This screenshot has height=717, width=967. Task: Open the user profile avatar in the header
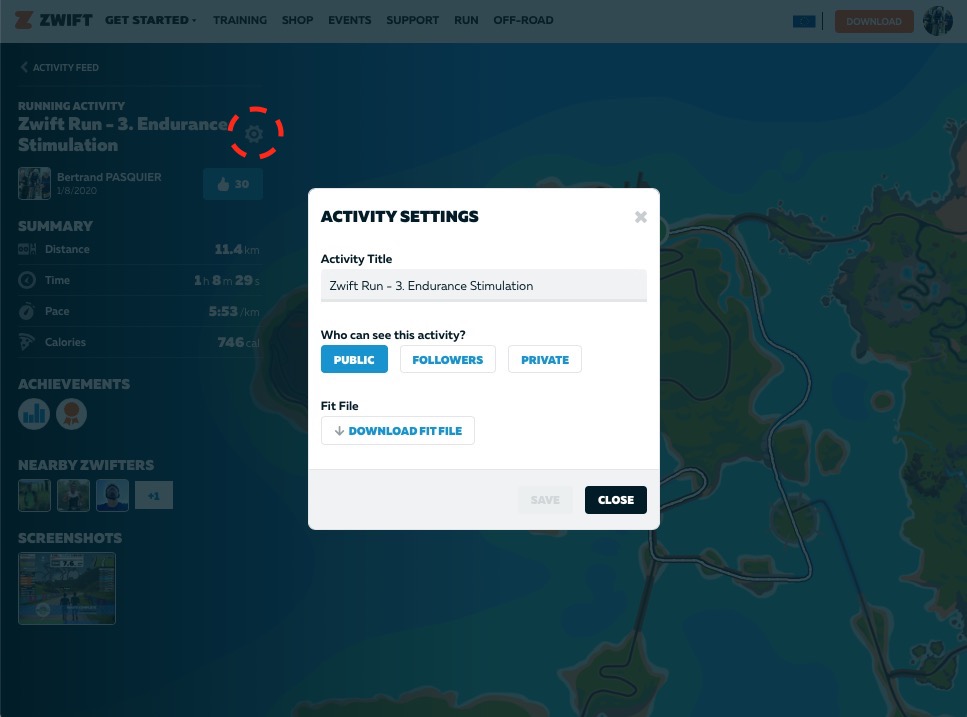coord(938,21)
